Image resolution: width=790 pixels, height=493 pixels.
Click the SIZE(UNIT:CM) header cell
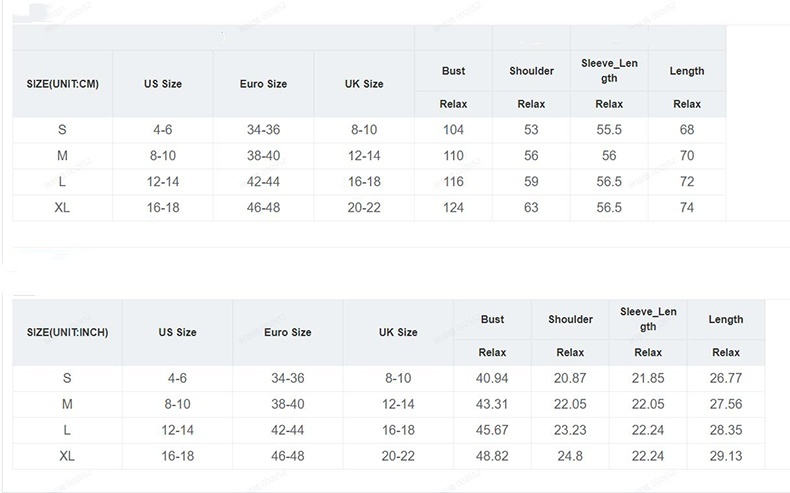pos(62,84)
